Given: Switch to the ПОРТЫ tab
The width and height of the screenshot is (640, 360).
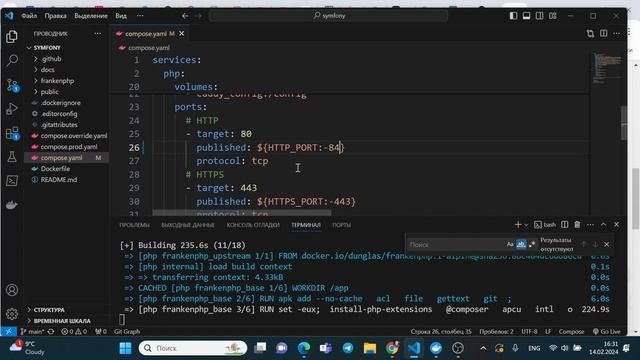Looking at the screenshot, I should click(341, 225).
